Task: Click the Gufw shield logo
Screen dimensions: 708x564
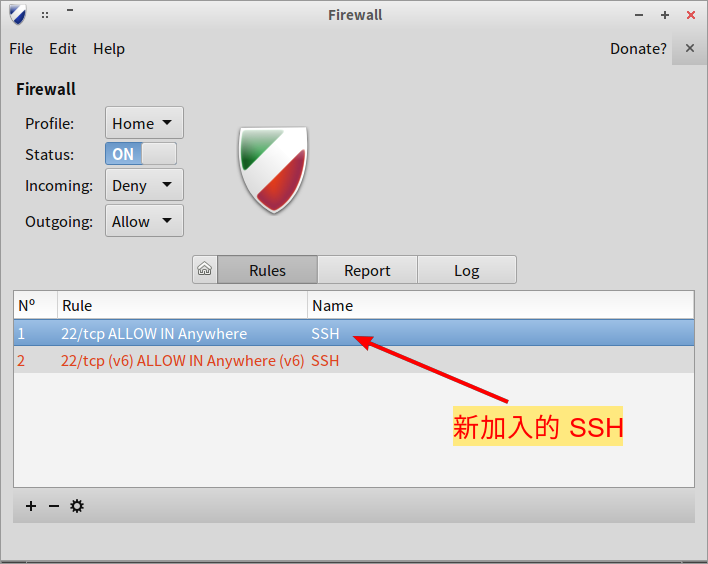Action: click(274, 169)
